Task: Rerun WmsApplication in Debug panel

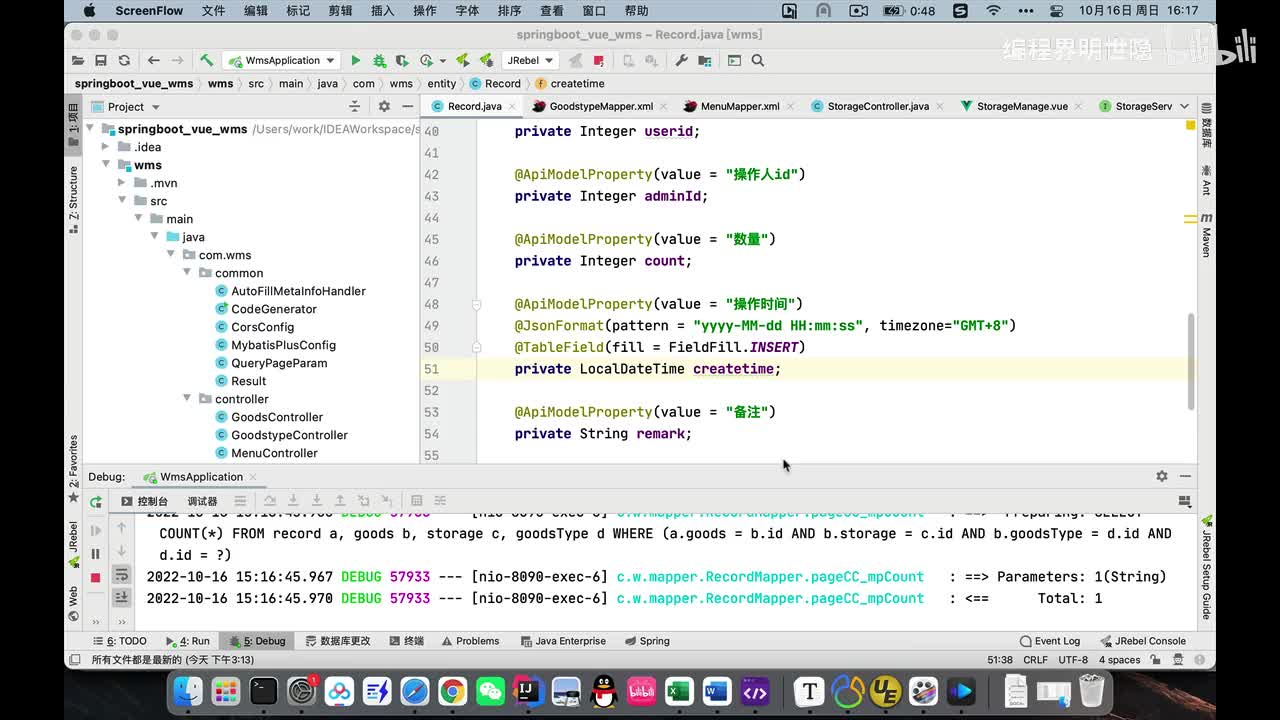Action: [x=96, y=502]
